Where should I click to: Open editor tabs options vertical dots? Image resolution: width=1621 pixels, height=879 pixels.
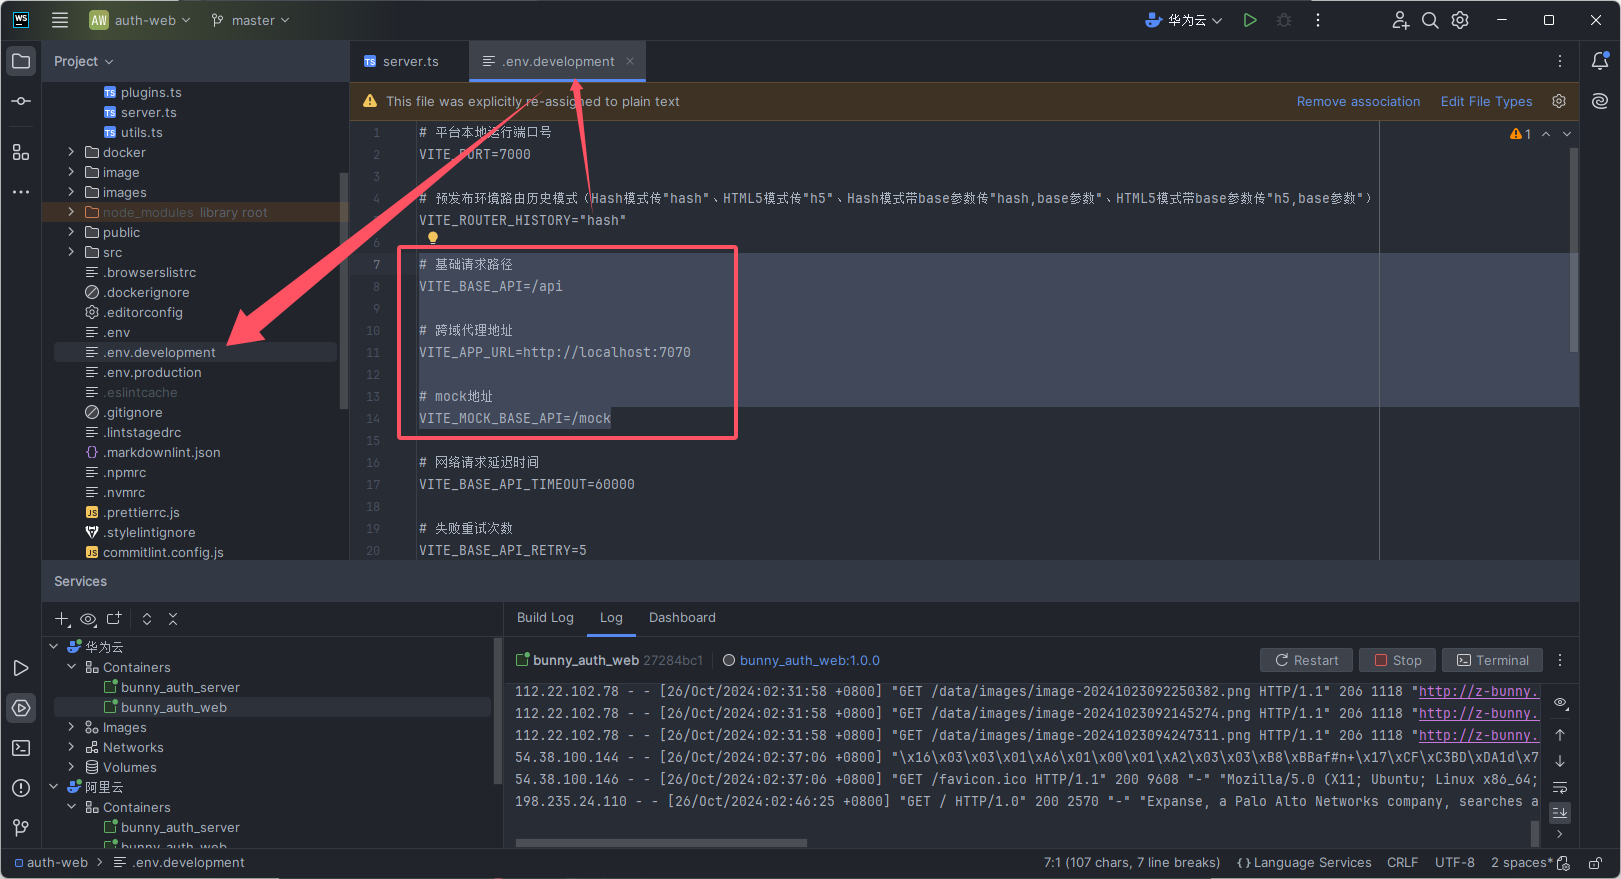(x=1560, y=61)
